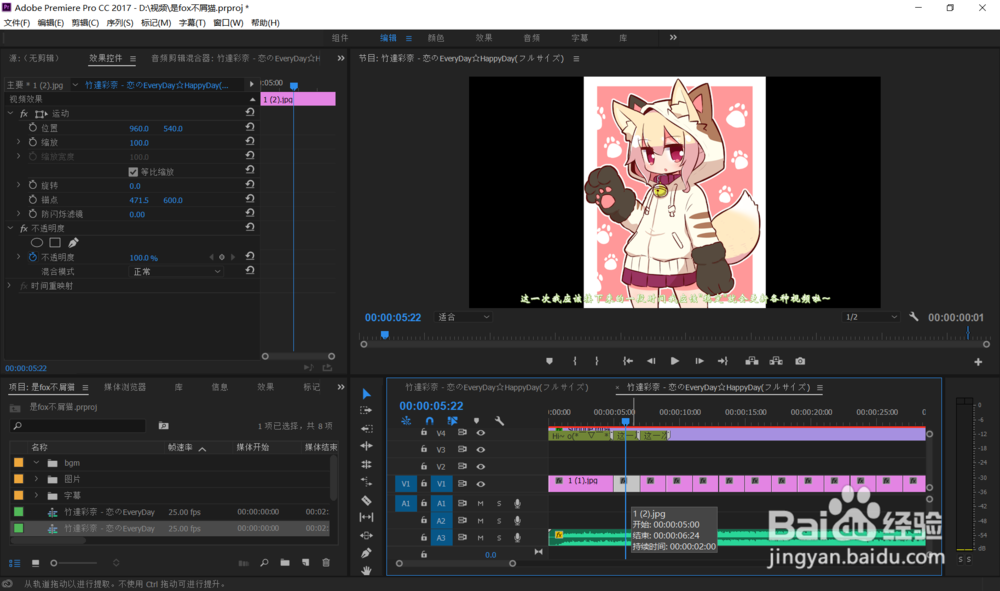Open the program monitor button editor plus
The height and width of the screenshot is (591, 1000).
(x=978, y=362)
